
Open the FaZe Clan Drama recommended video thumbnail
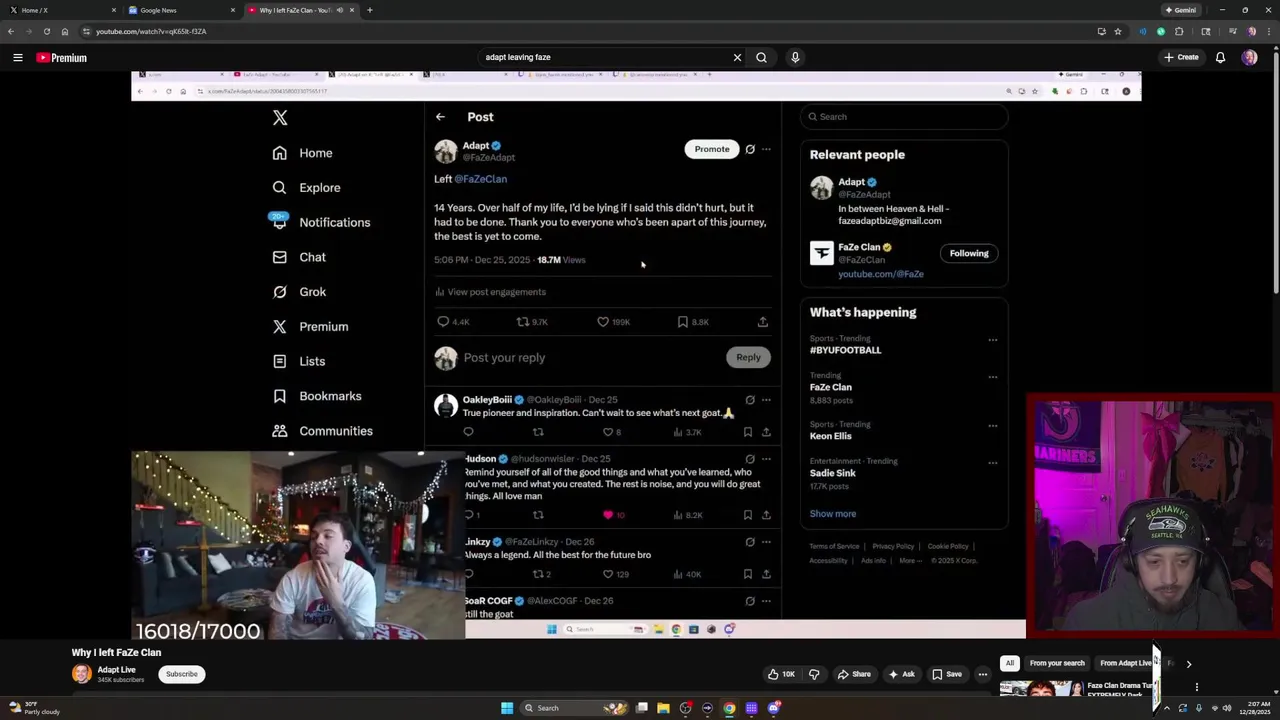pos(1041,689)
